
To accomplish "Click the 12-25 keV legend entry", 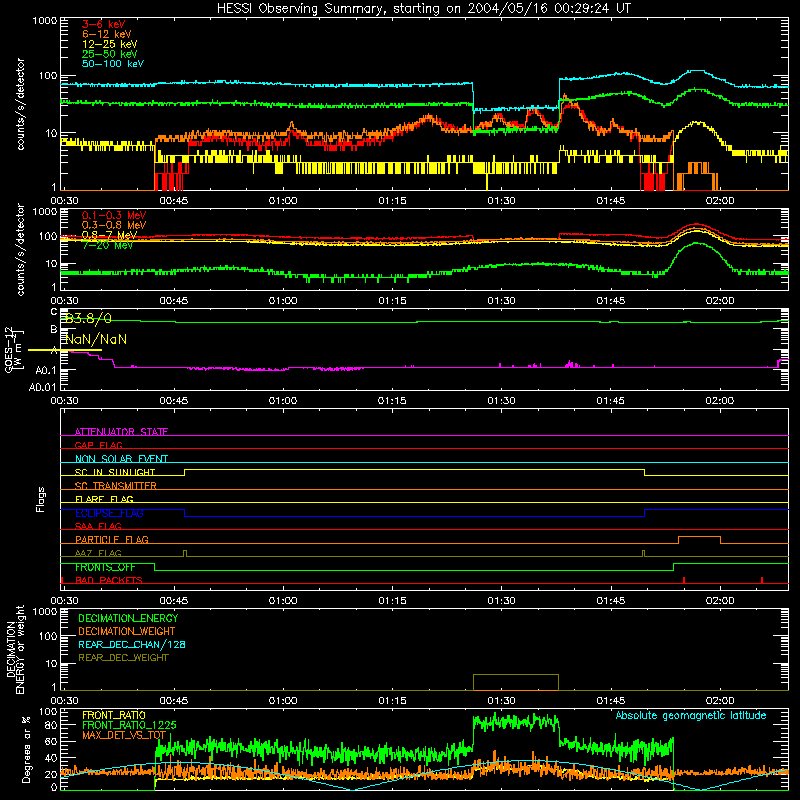I will [109, 44].
